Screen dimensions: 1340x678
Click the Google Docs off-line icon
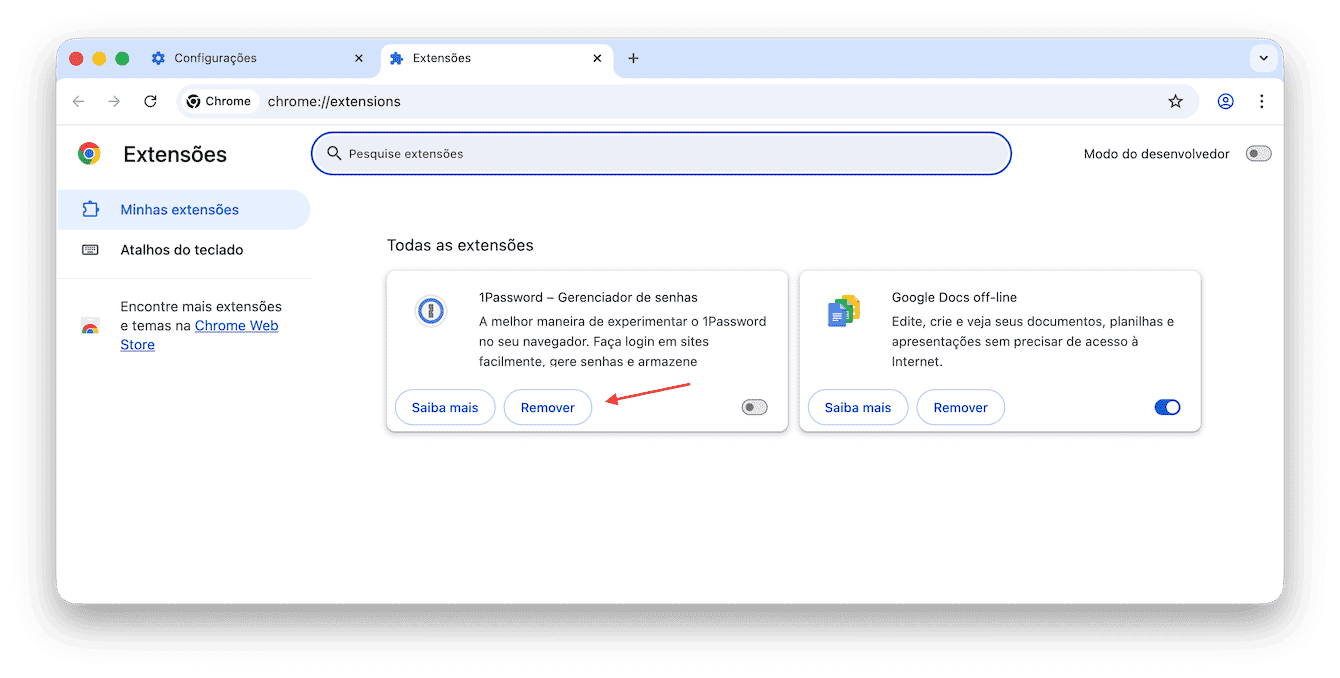tap(843, 311)
